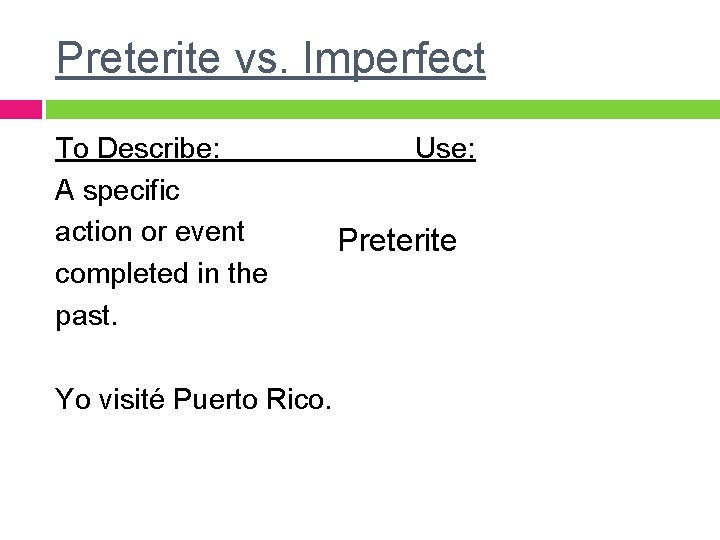Click the word "Rico." in the example
This screenshot has height=540, width=720.
pyautogui.click(x=300, y=400)
